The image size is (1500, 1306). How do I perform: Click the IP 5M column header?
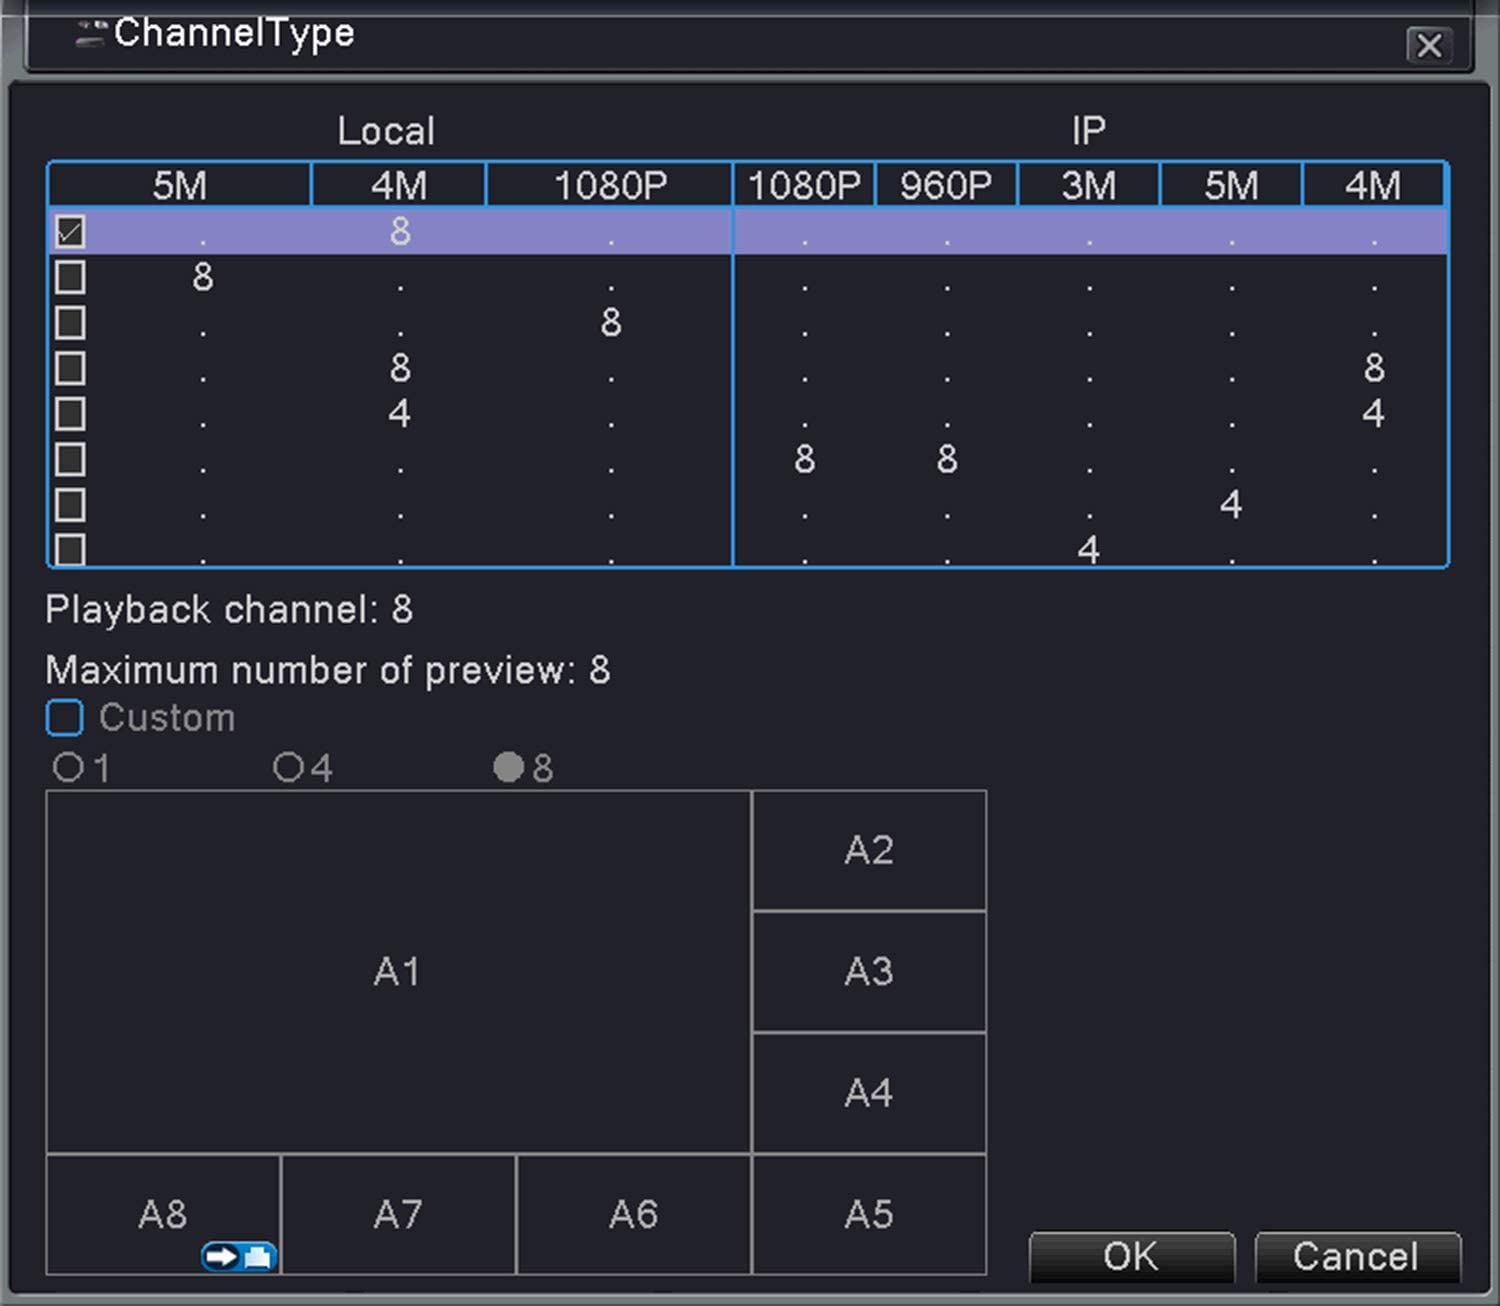[1231, 185]
